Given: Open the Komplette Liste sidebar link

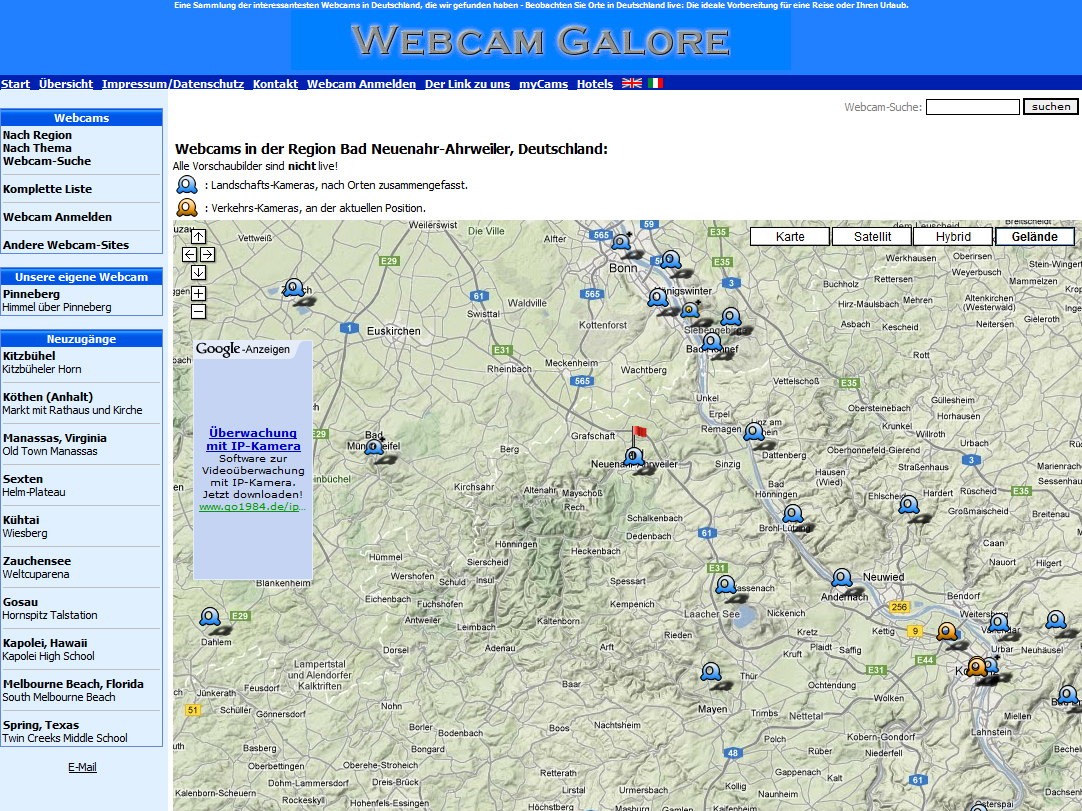Looking at the screenshot, I should click(x=47, y=189).
